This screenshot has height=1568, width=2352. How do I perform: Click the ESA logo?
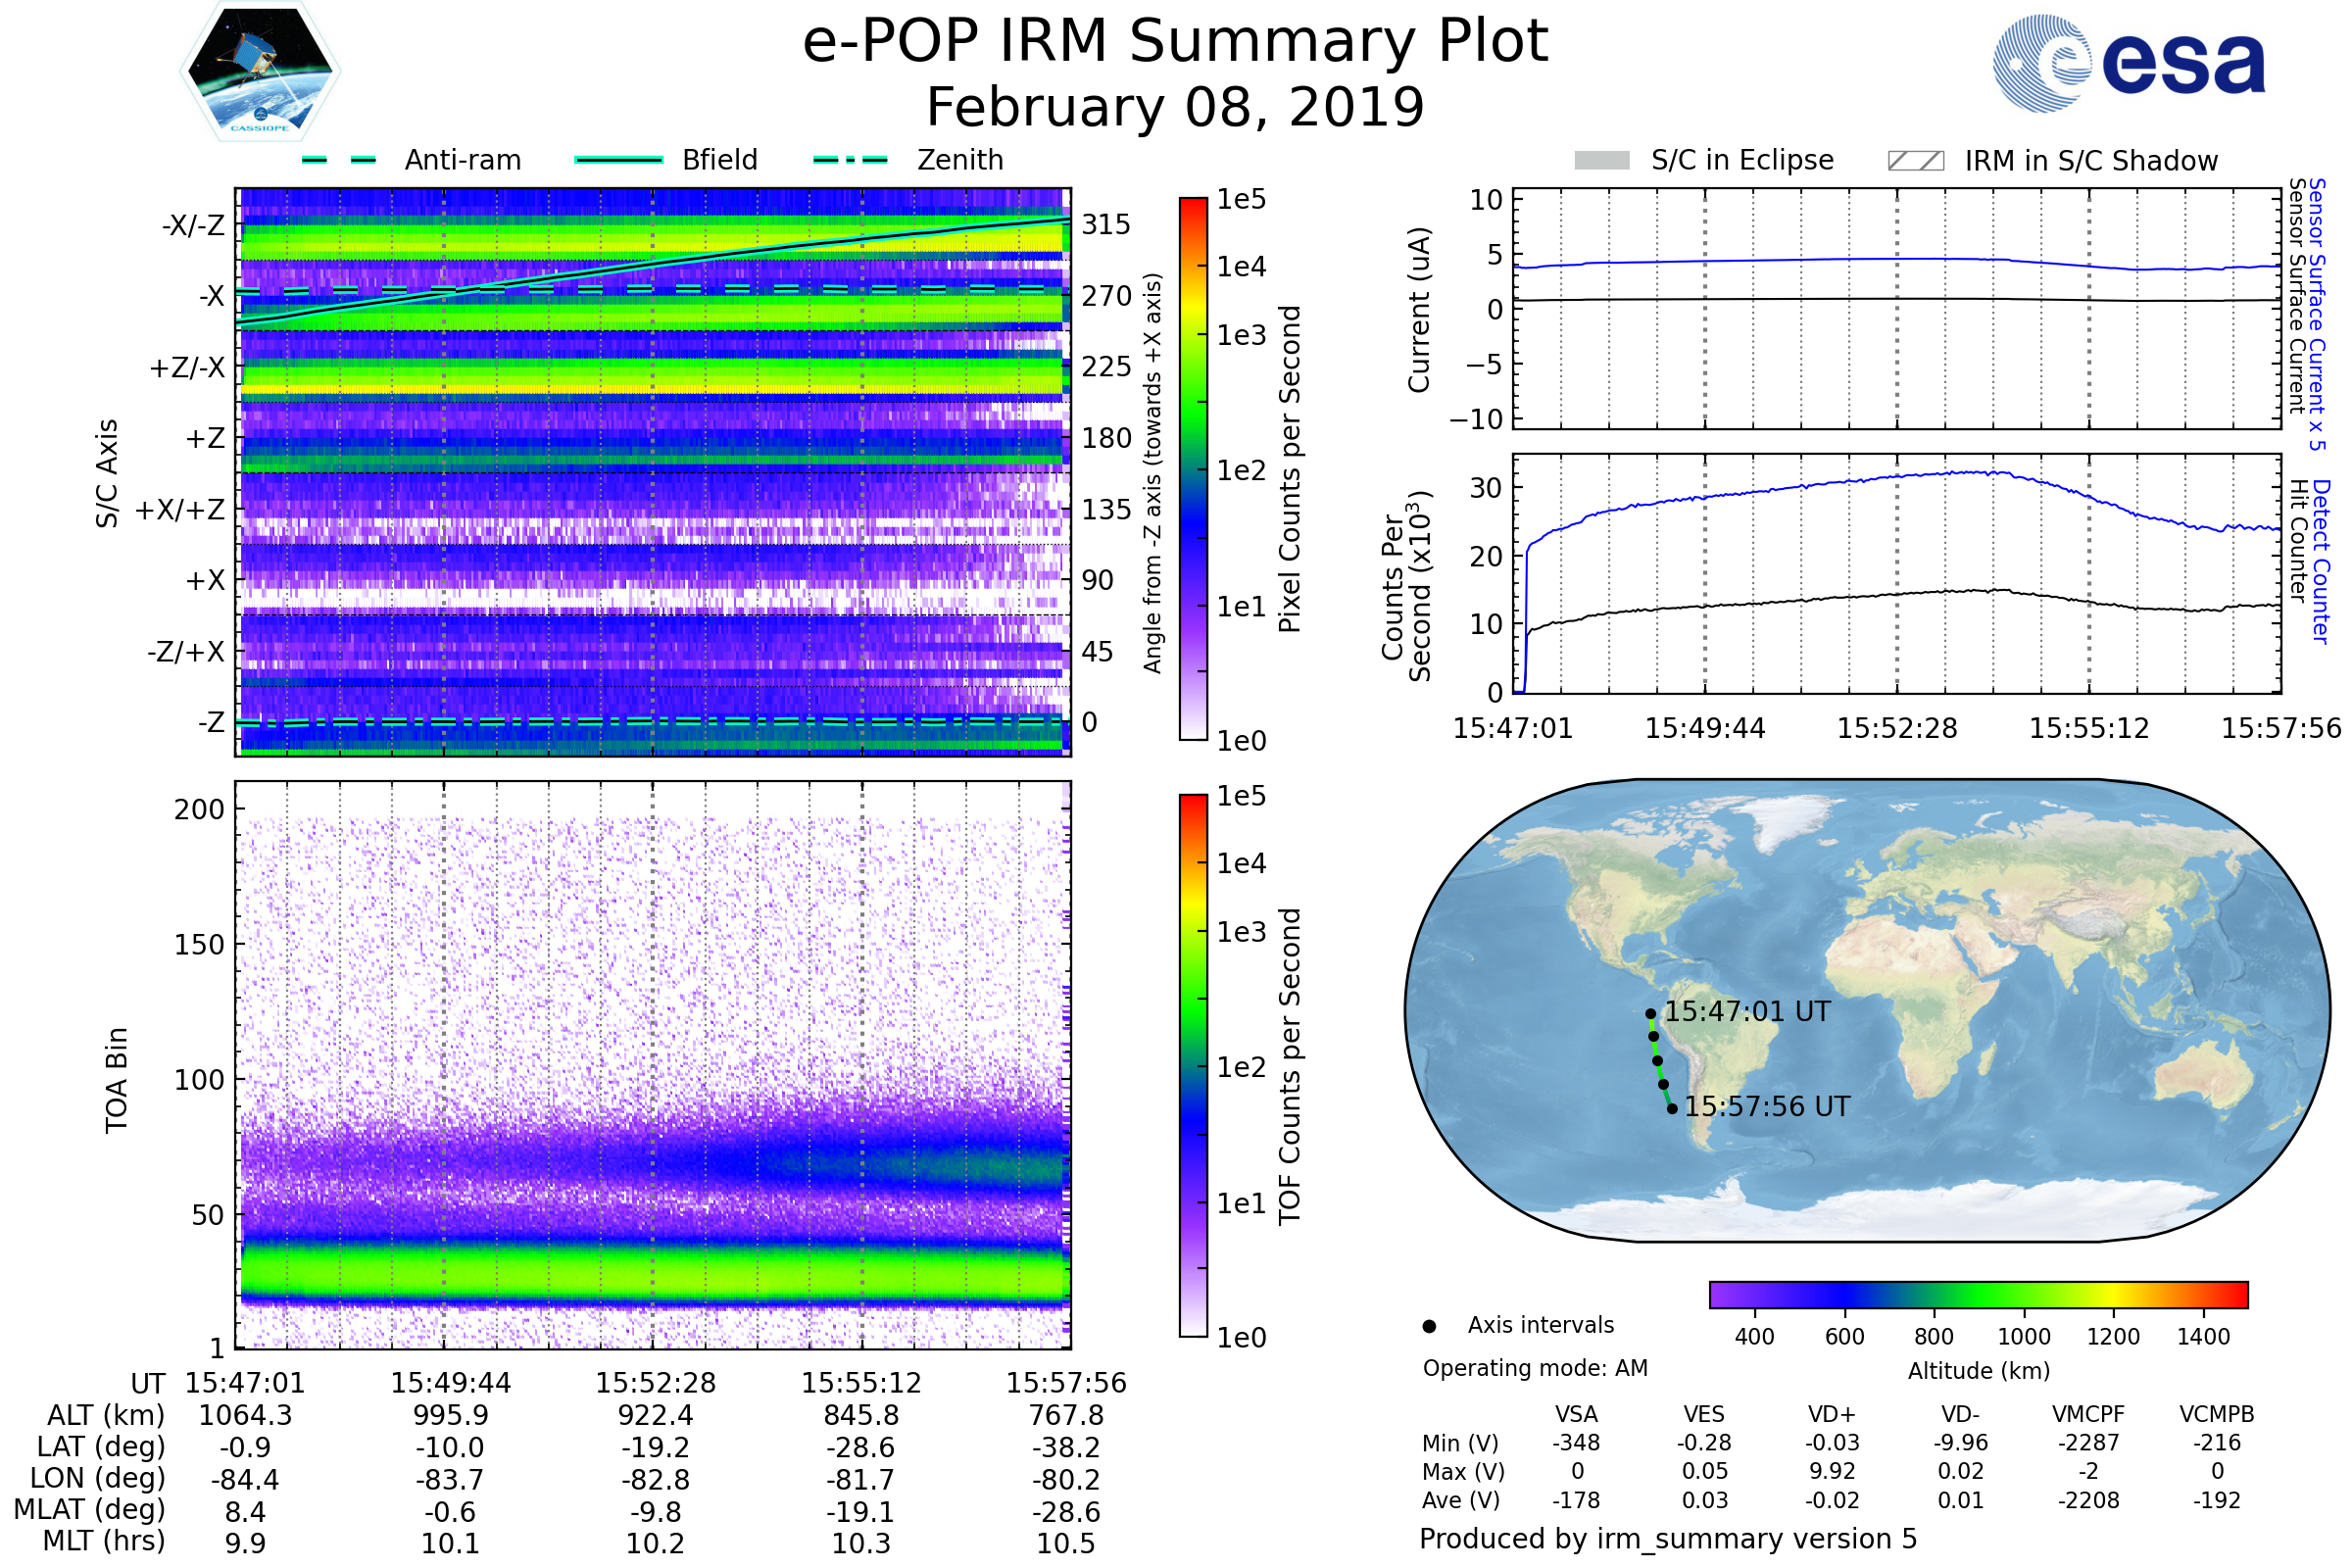(2129, 63)
